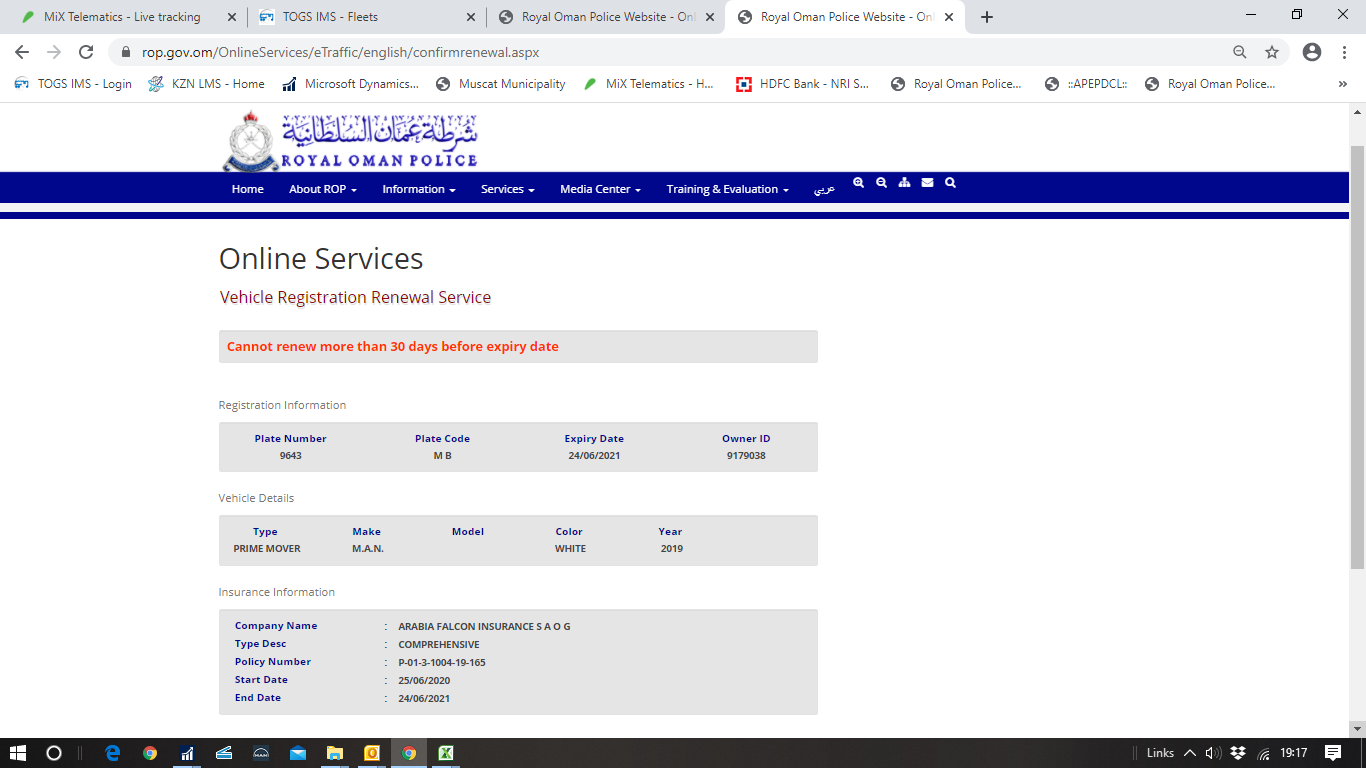This screenshot has width=1366, height=768.
Task: Expand the About ROP dropdown menu
Action: click(x=322, y=189)
